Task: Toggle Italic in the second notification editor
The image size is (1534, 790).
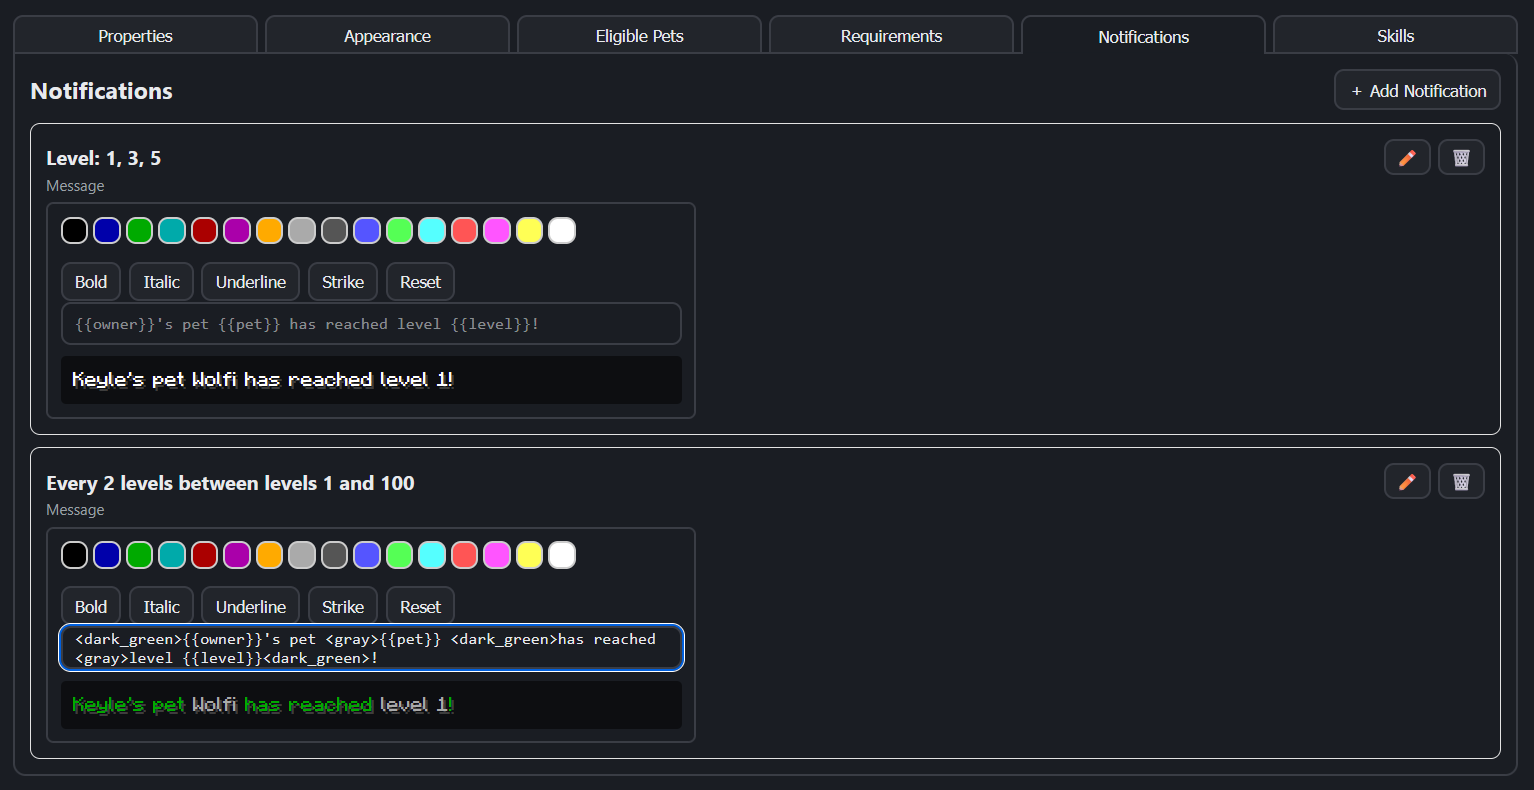Action: pos(161,607)
